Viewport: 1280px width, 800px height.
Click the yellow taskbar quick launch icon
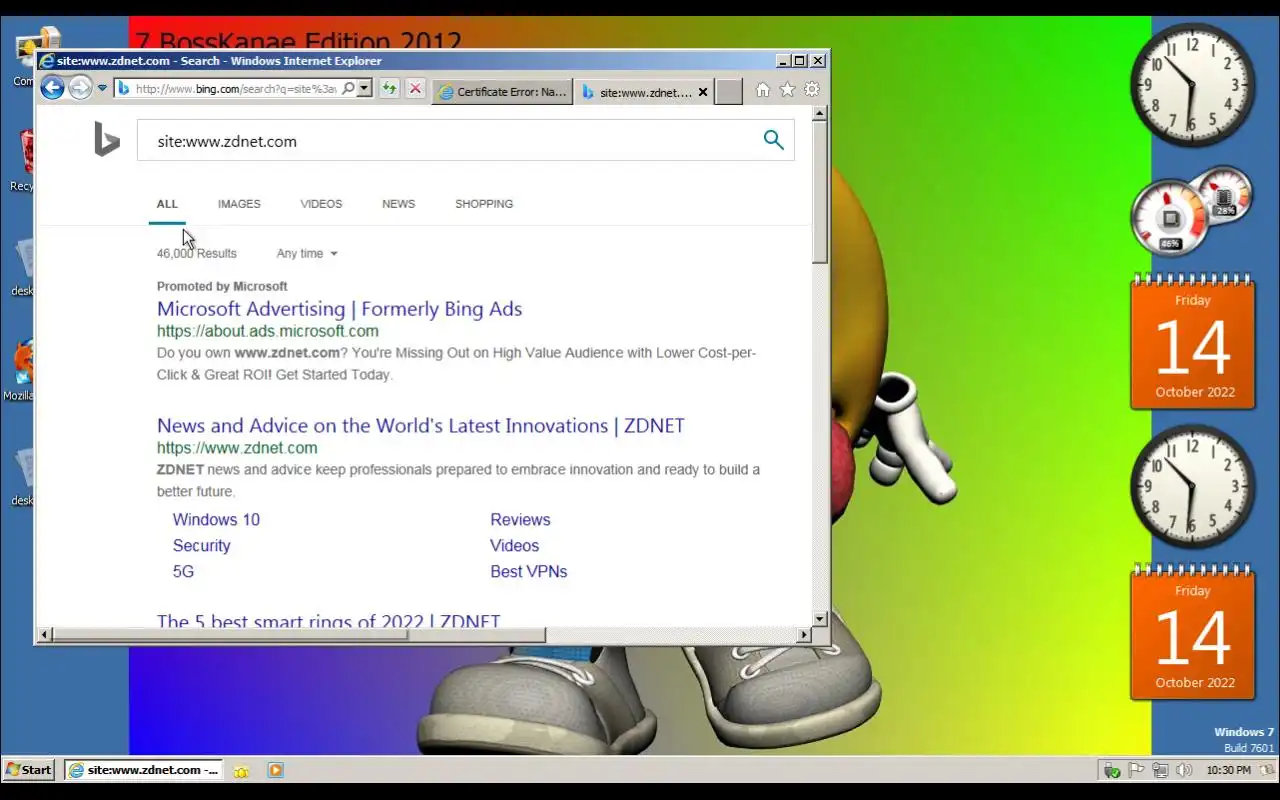(x=241, y=771)
